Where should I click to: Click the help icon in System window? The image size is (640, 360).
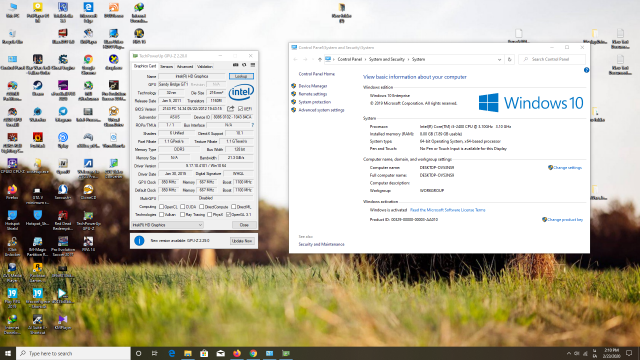[587, 70]
